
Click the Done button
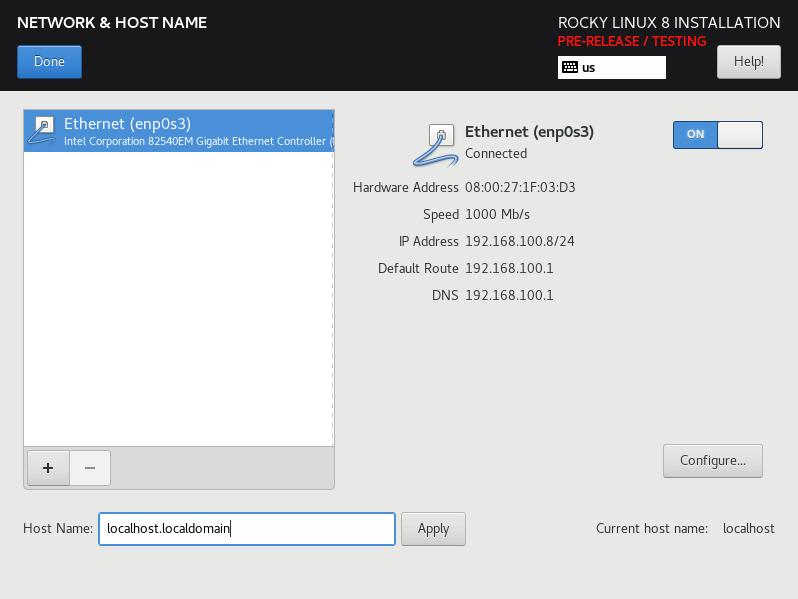pyautogui.click(x=49, y=62)
